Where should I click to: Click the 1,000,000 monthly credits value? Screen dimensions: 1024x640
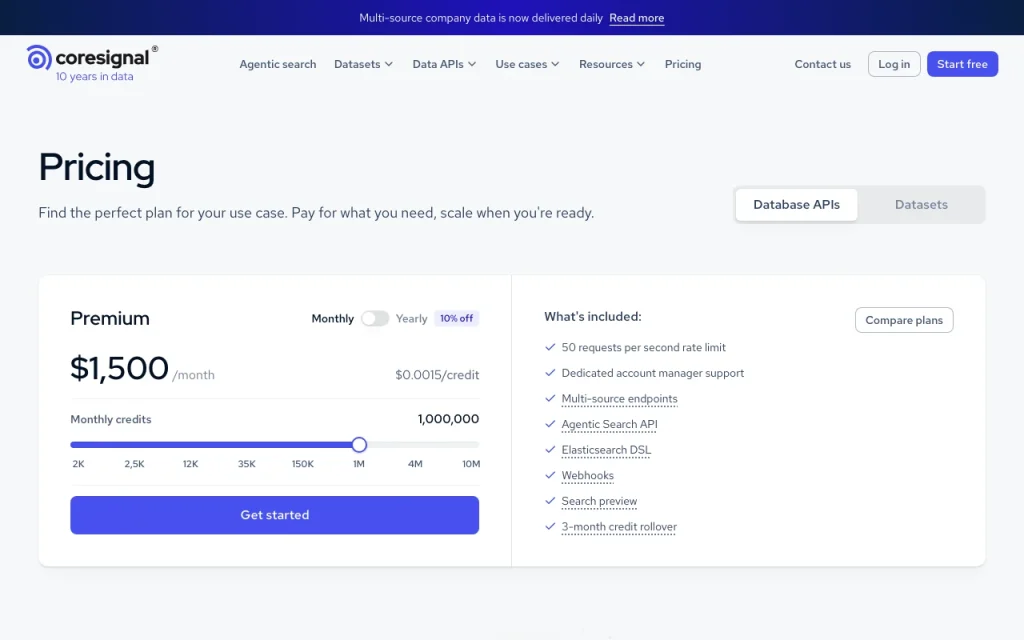pyautogui.click(x=448, y=419)
